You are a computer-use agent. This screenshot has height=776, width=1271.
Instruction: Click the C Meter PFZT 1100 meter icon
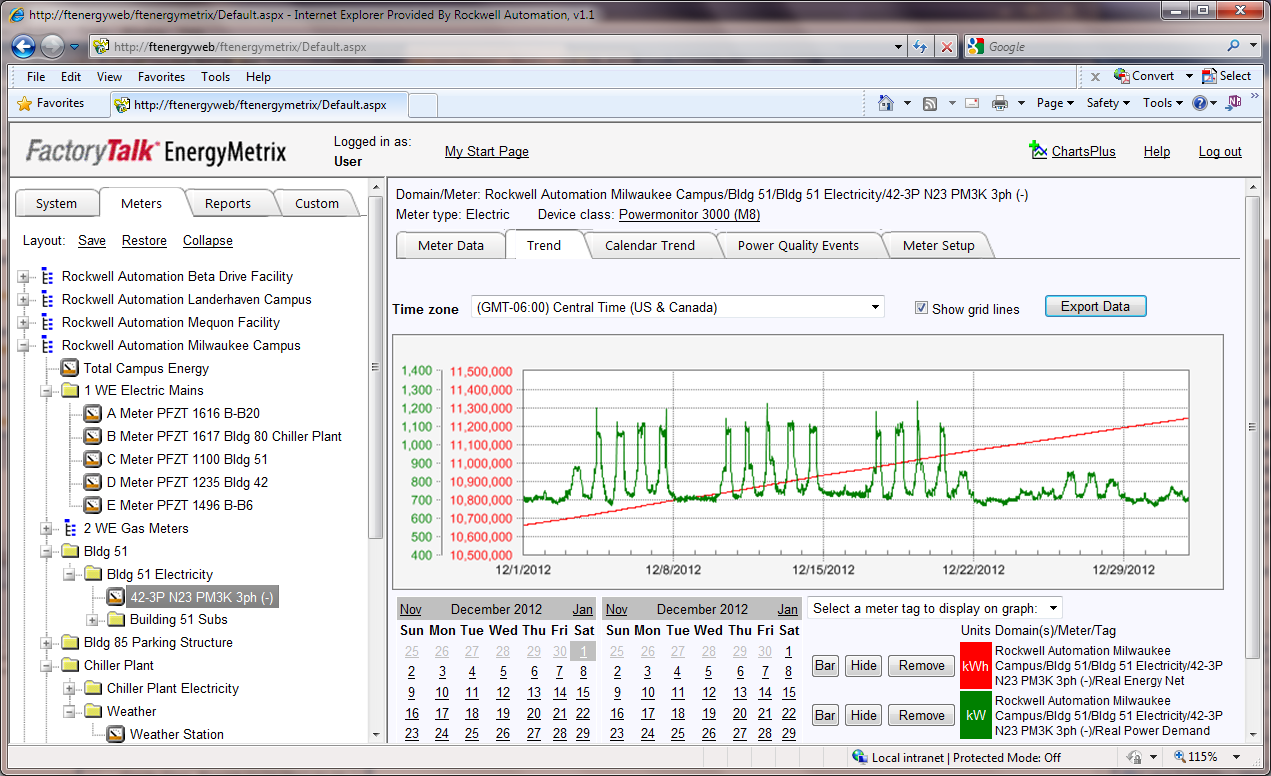pos(93,459)
